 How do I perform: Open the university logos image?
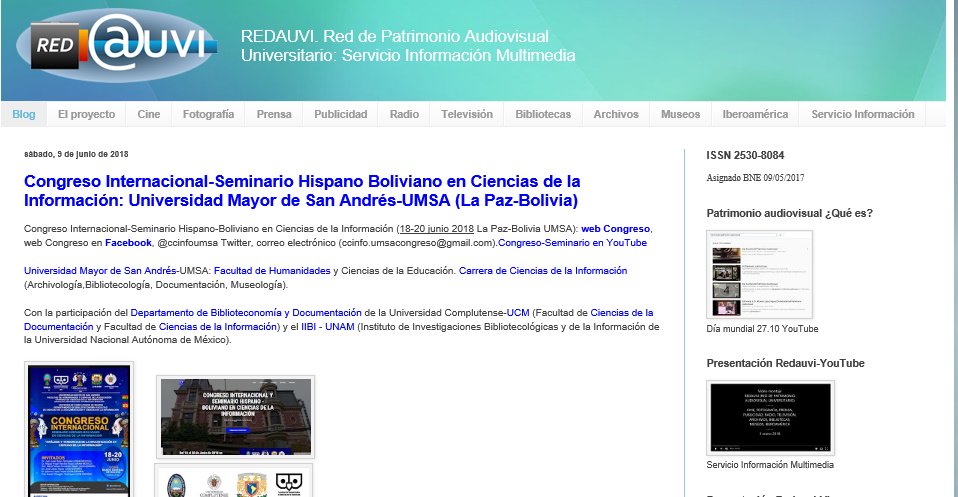pos(233,480)
